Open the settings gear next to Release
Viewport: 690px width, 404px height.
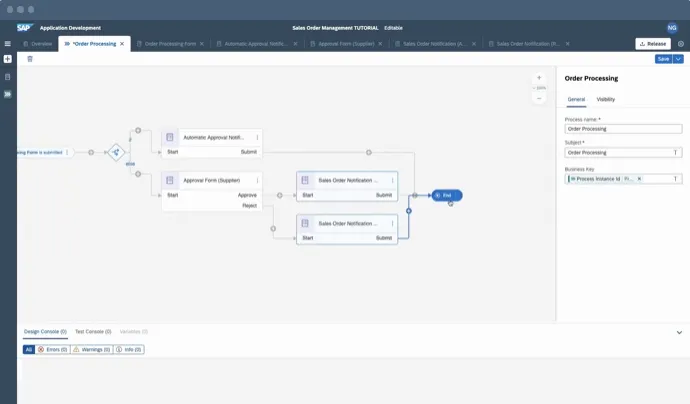(x=681, y=44)
